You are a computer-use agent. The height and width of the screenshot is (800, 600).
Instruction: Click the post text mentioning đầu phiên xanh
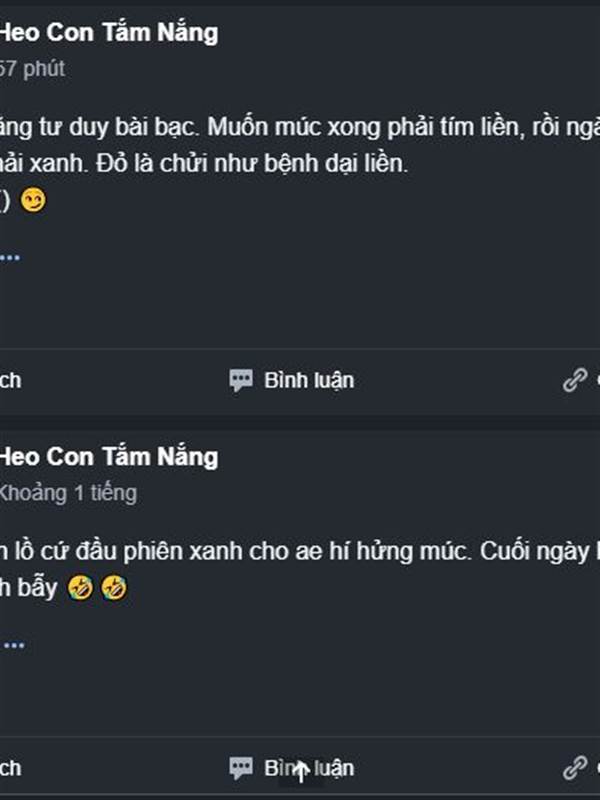300,552
